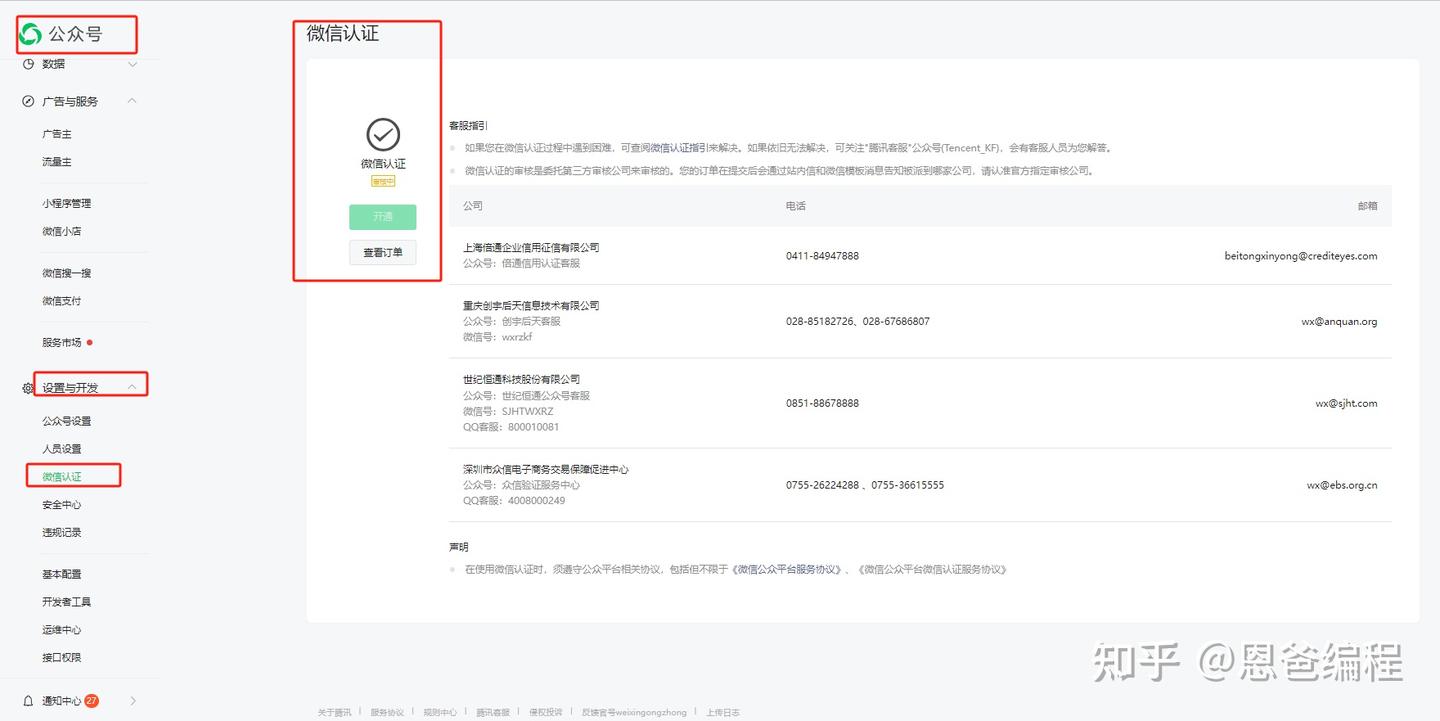Expand the 数据 section chevron
The image size is (1440, 721).
pos(132,64)
